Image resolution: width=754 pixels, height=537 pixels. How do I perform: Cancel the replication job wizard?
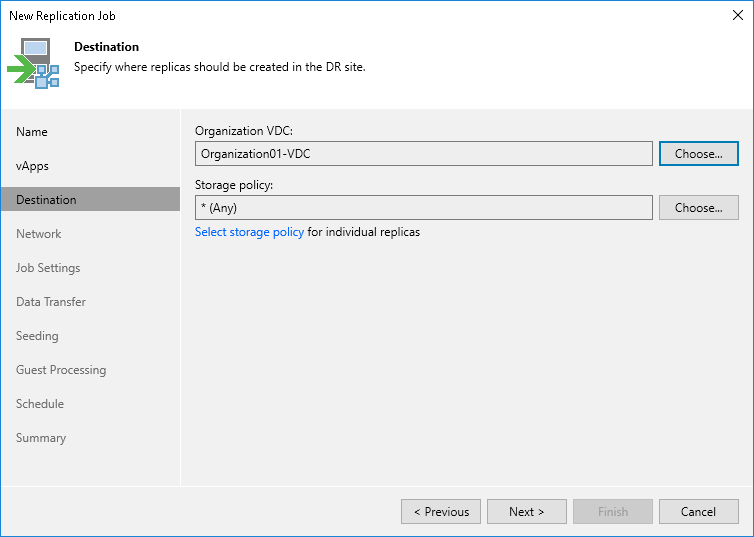point(699,512)
